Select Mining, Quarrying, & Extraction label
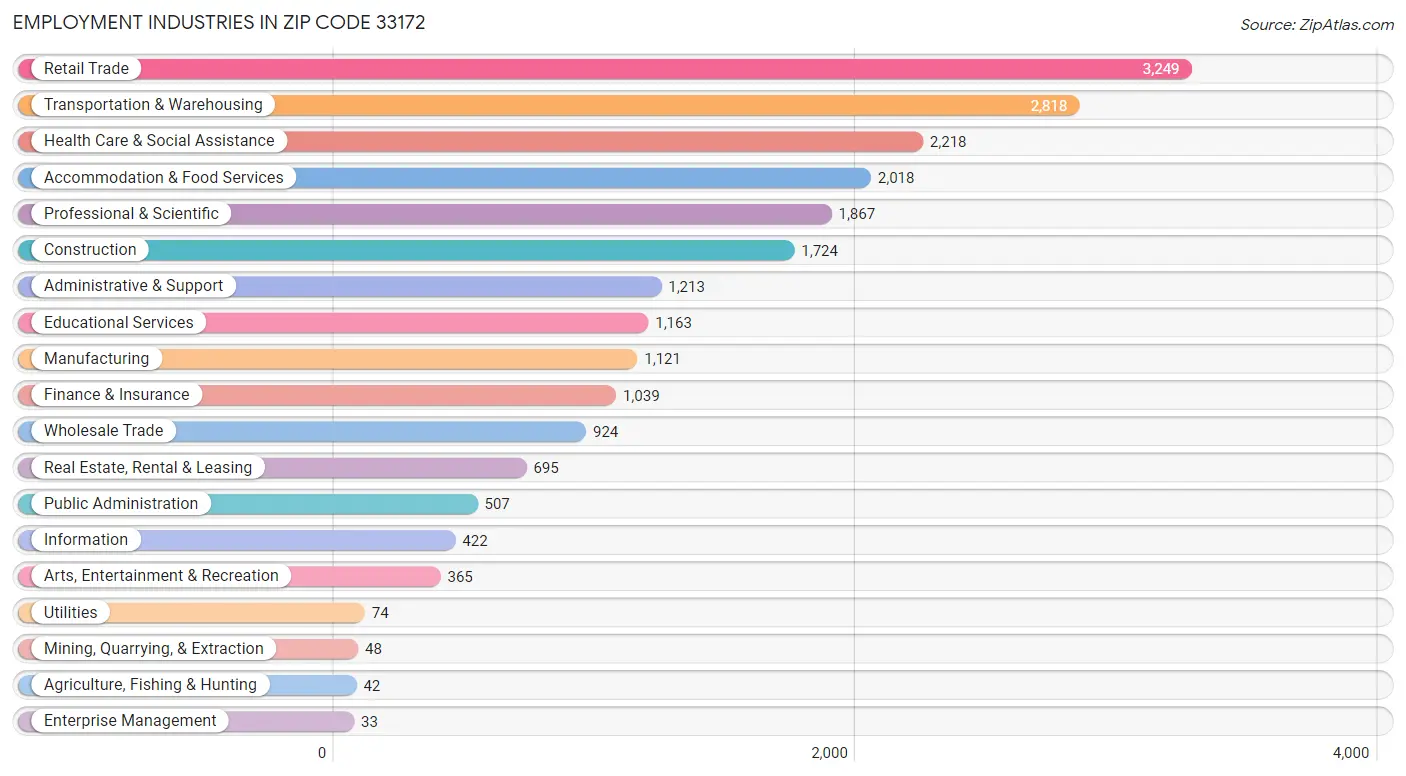 (154, 649)
